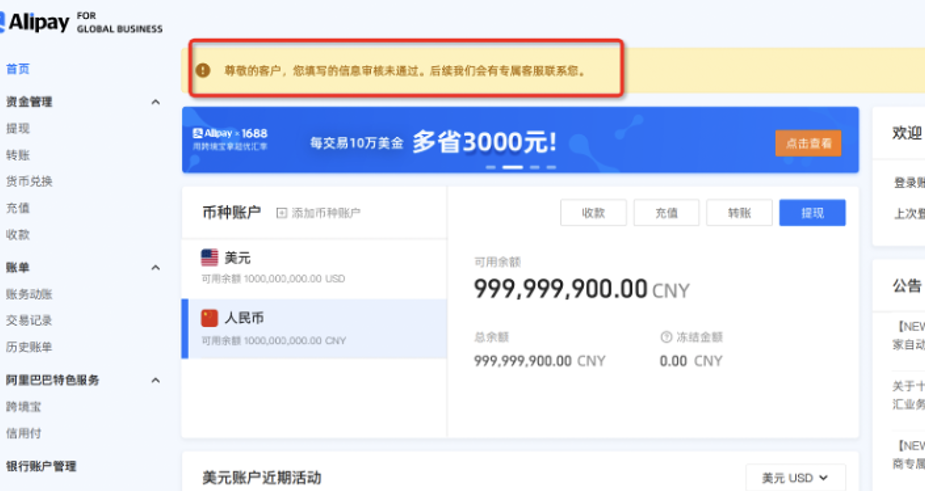
Task: Open 历史账单 in the sidebar
Action: pyautogui.click(x=29, y=347)
